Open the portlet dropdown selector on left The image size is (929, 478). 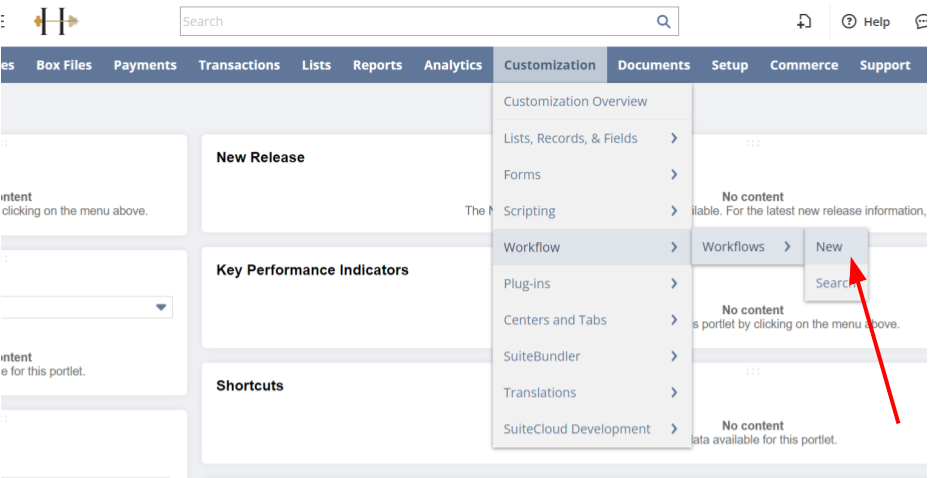pos(161,307)
